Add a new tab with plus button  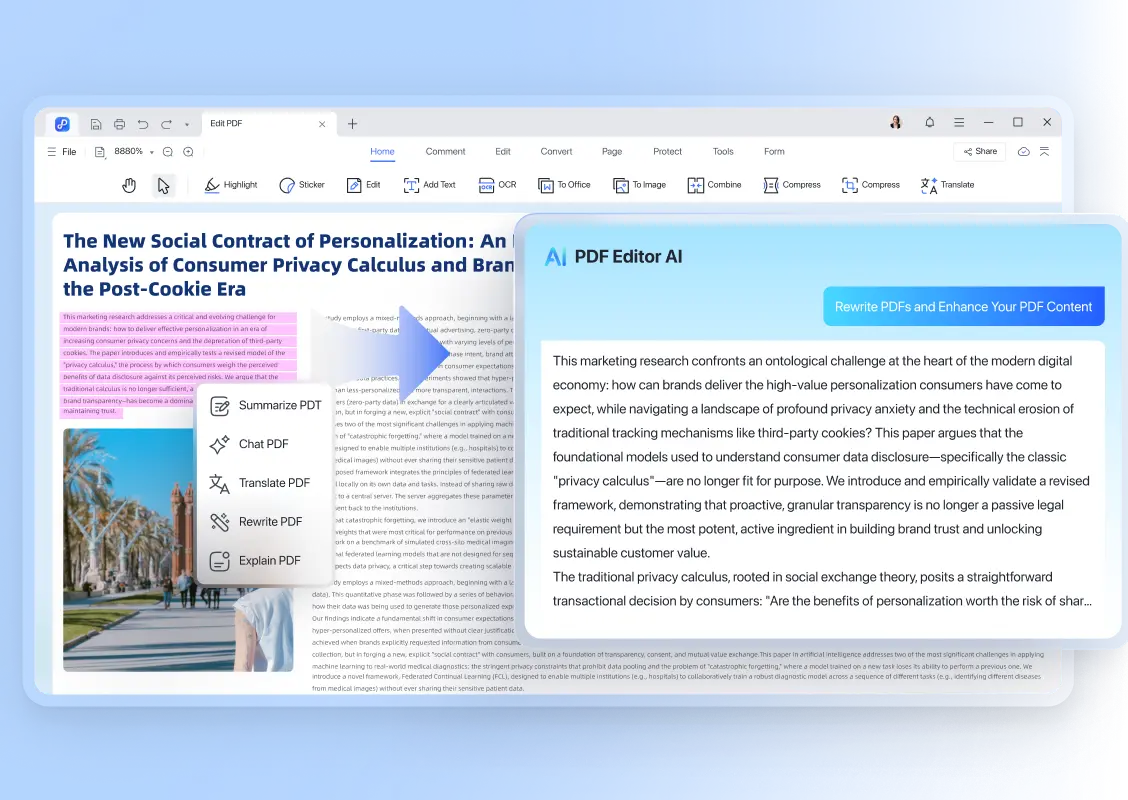352,124
